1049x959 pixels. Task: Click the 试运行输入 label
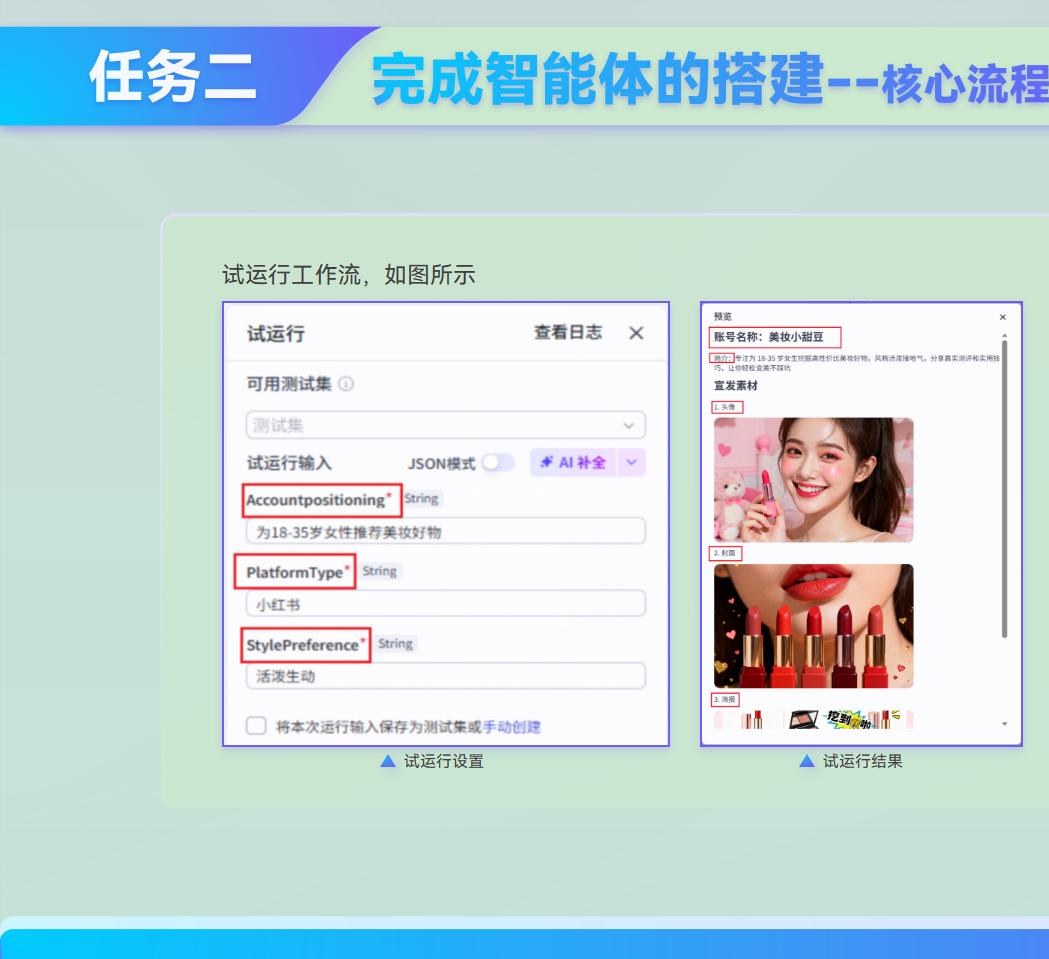[289, 462]
